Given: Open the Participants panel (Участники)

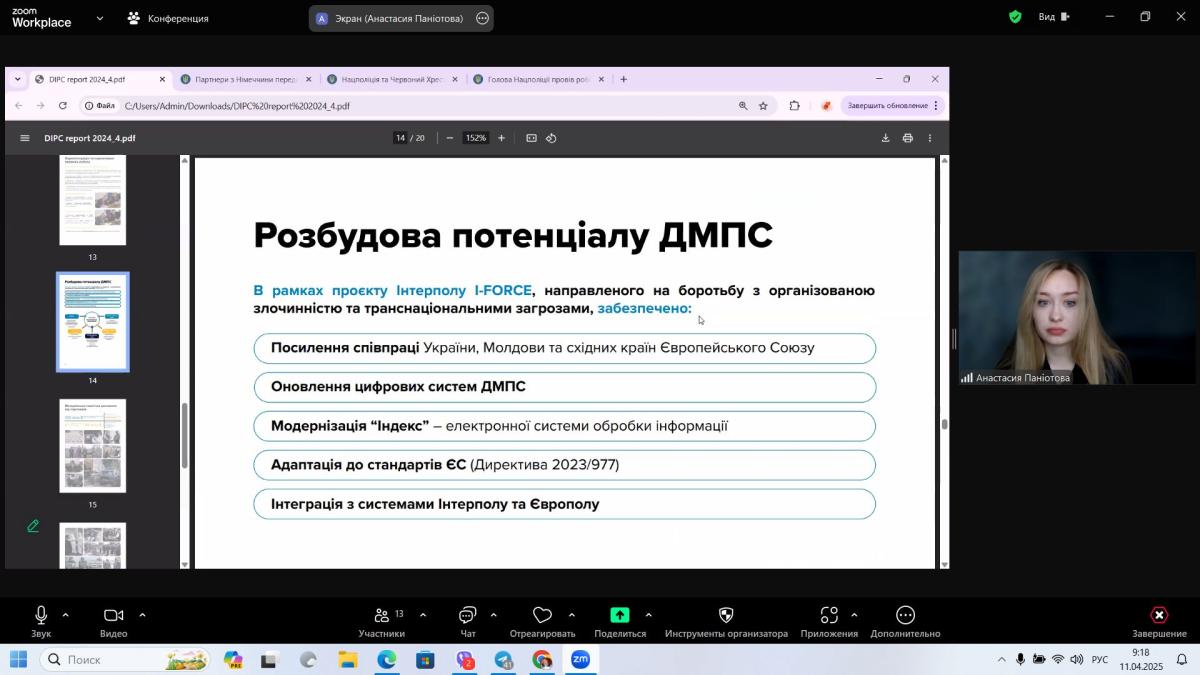Looking at the screenshot, I should click(x=381, y=616).
